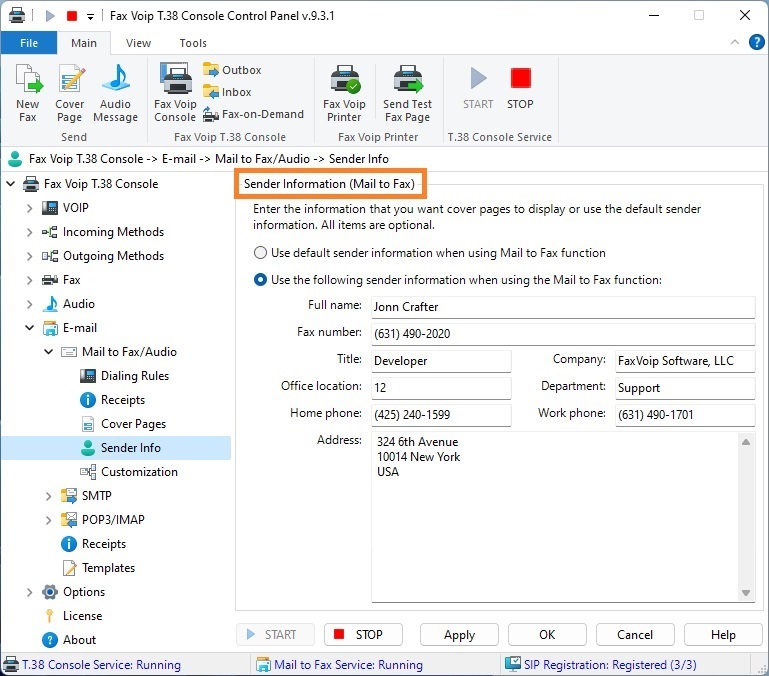
Task: Open the Outbox folder
Action: [x=232, y=70]
